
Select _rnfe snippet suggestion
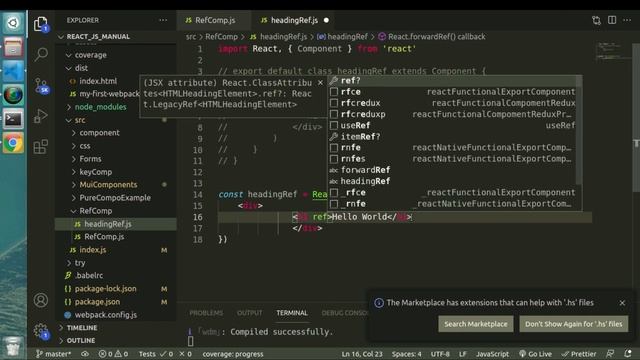453,204
